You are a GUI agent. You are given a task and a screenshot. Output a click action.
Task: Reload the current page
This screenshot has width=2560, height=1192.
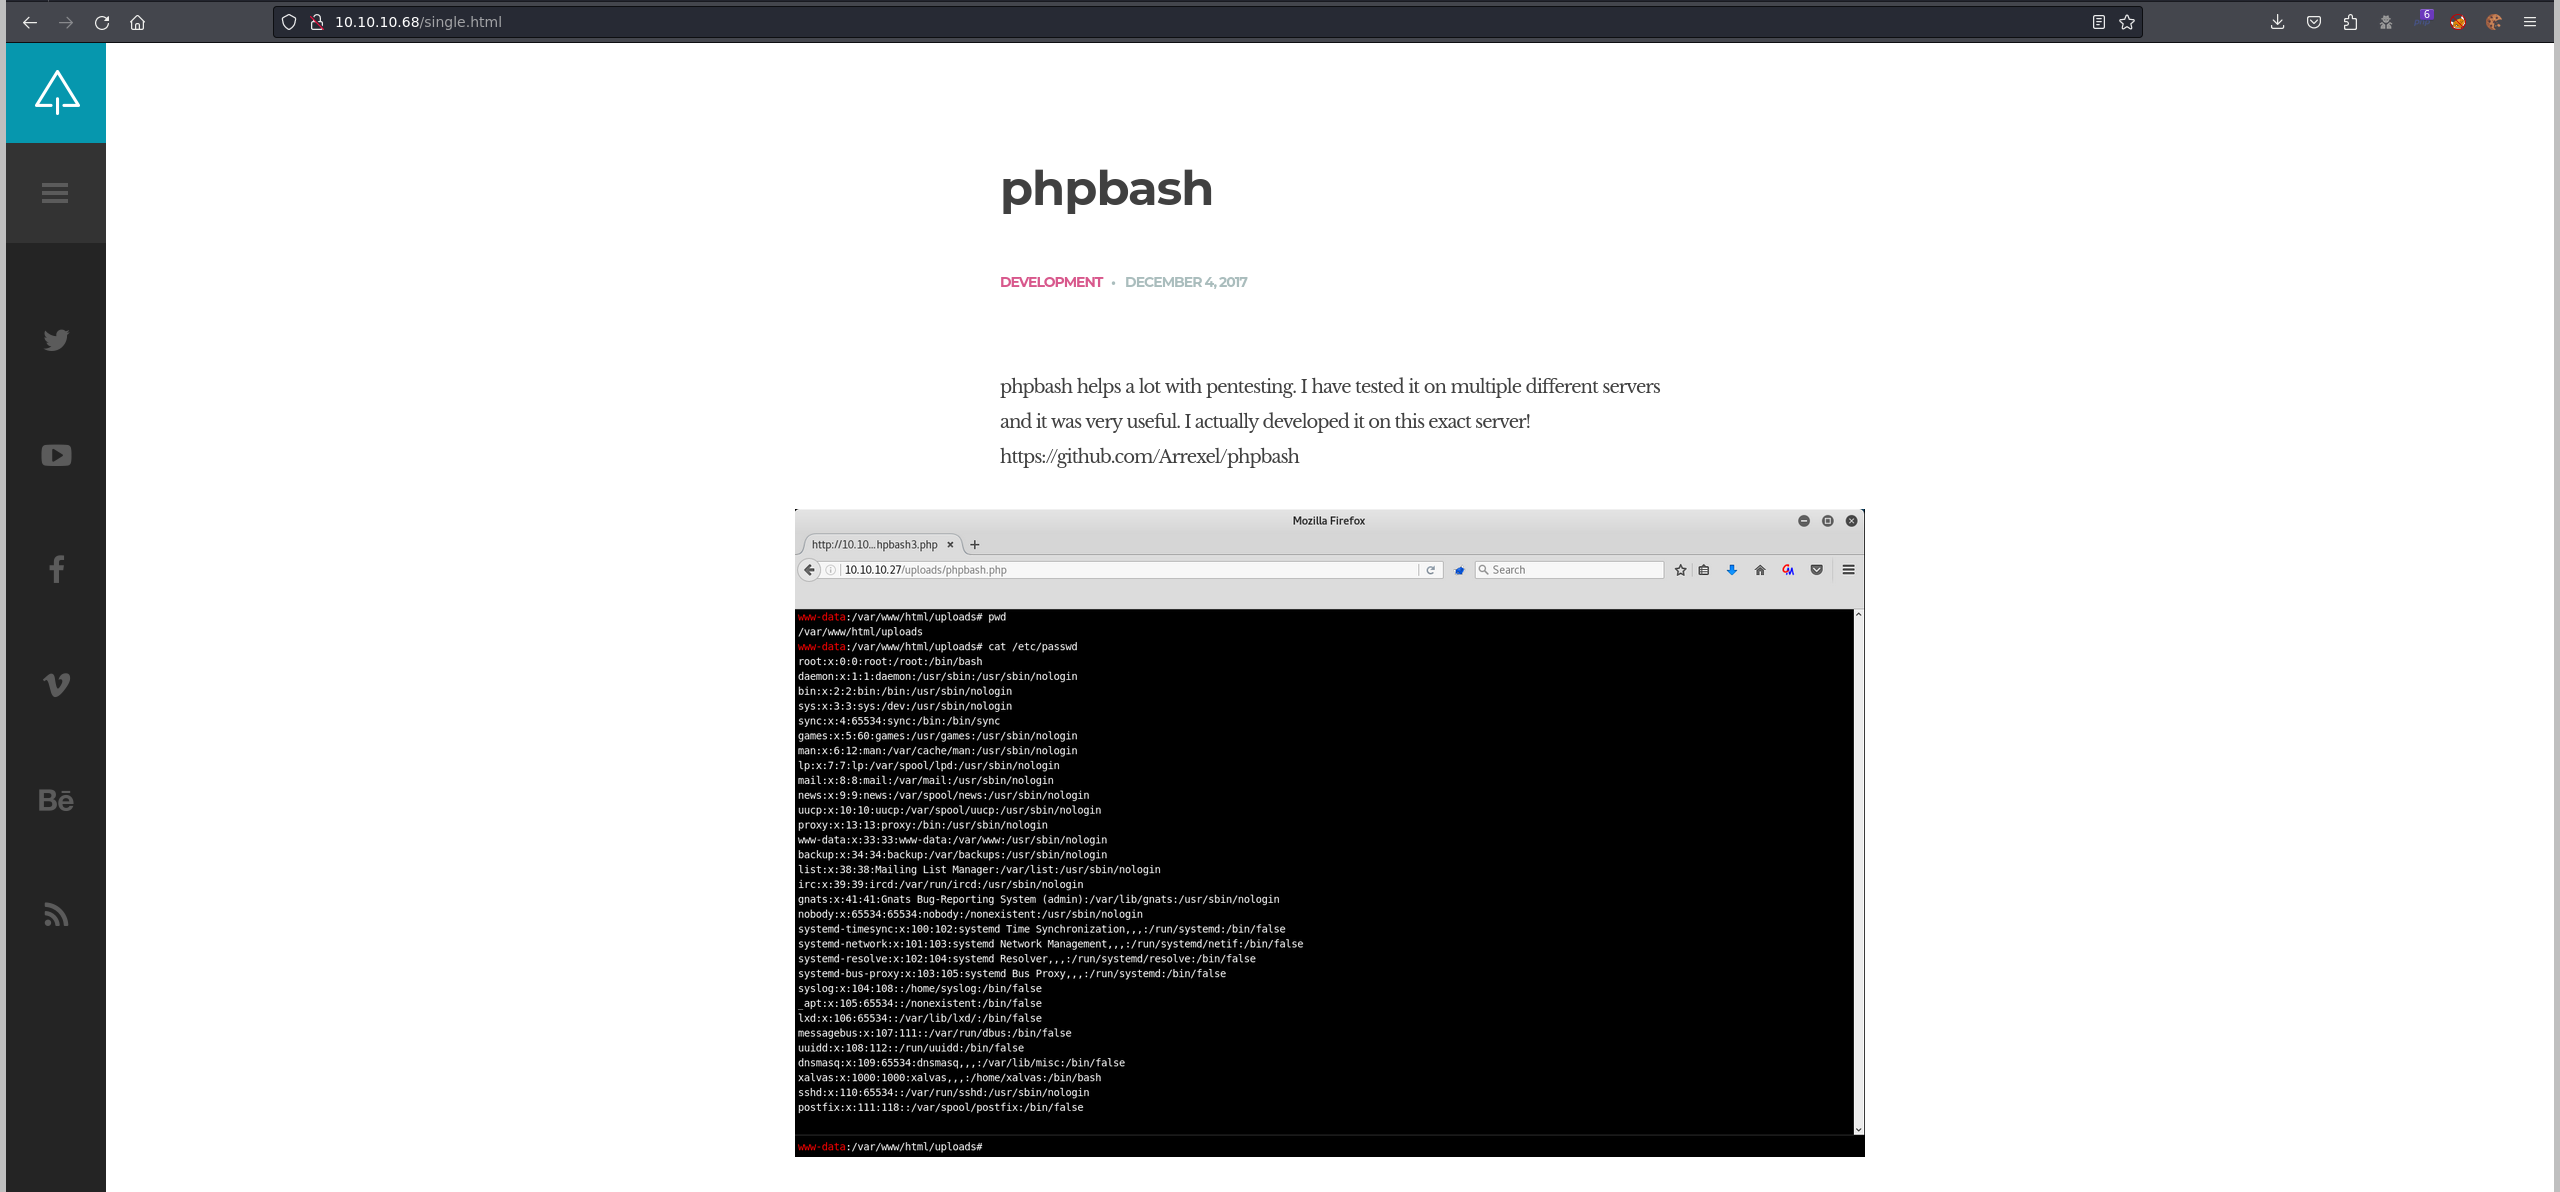102,22
